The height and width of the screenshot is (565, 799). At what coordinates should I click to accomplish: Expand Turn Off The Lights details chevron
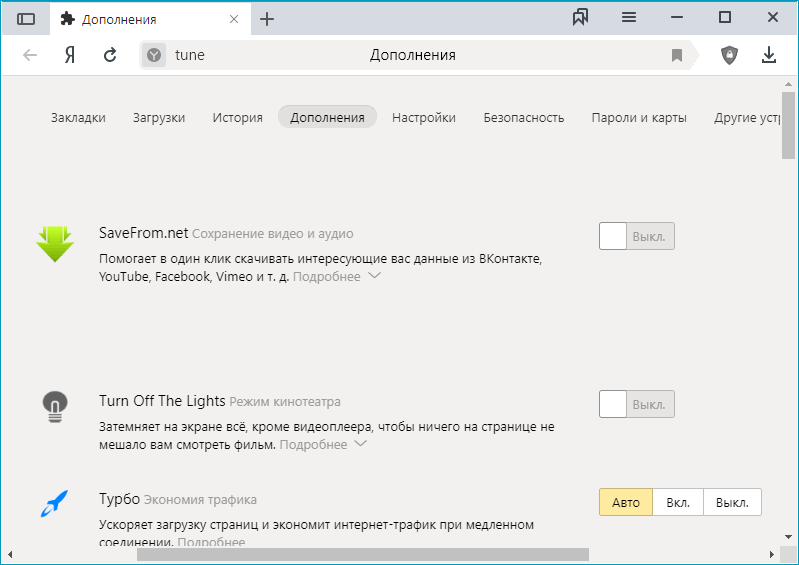point(361,444)
